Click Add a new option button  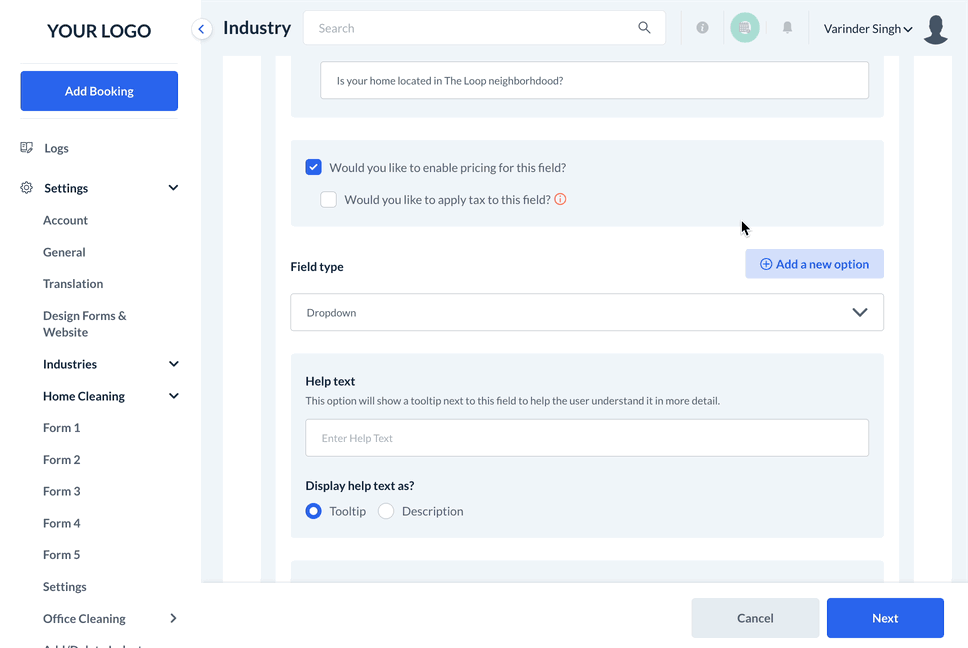point(814,264)
